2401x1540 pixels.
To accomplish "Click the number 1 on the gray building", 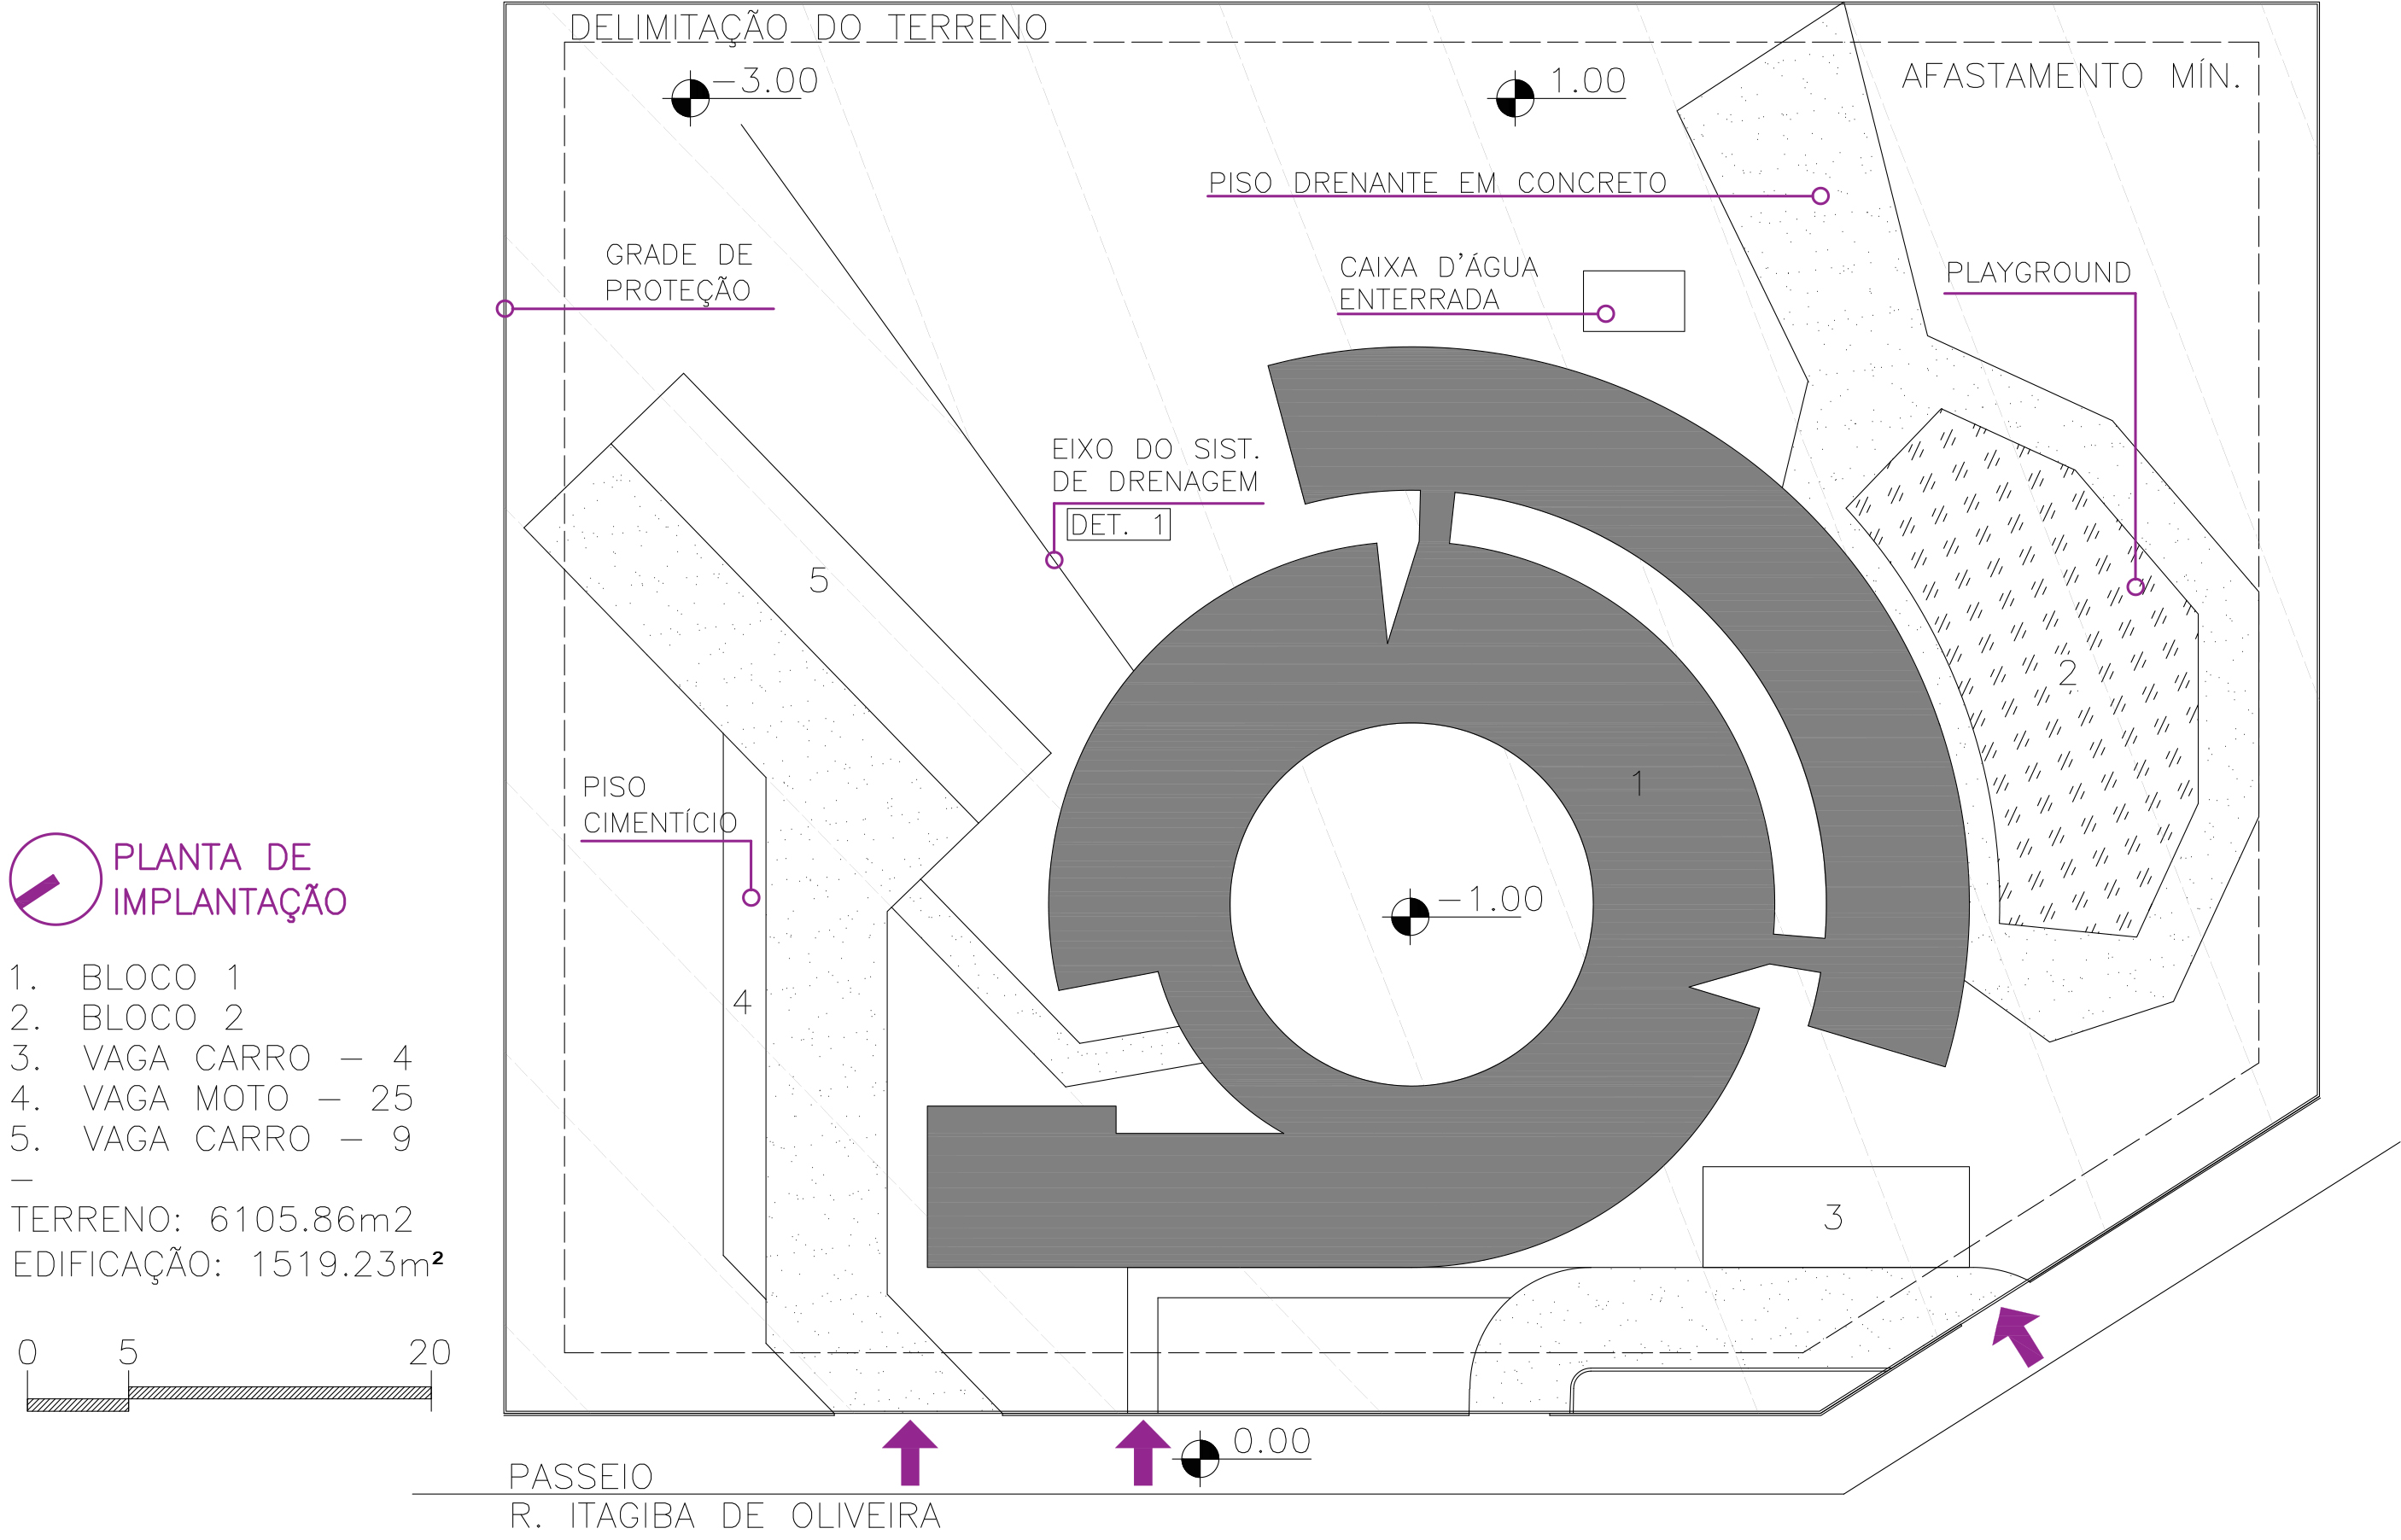I will click(1637, 783).
